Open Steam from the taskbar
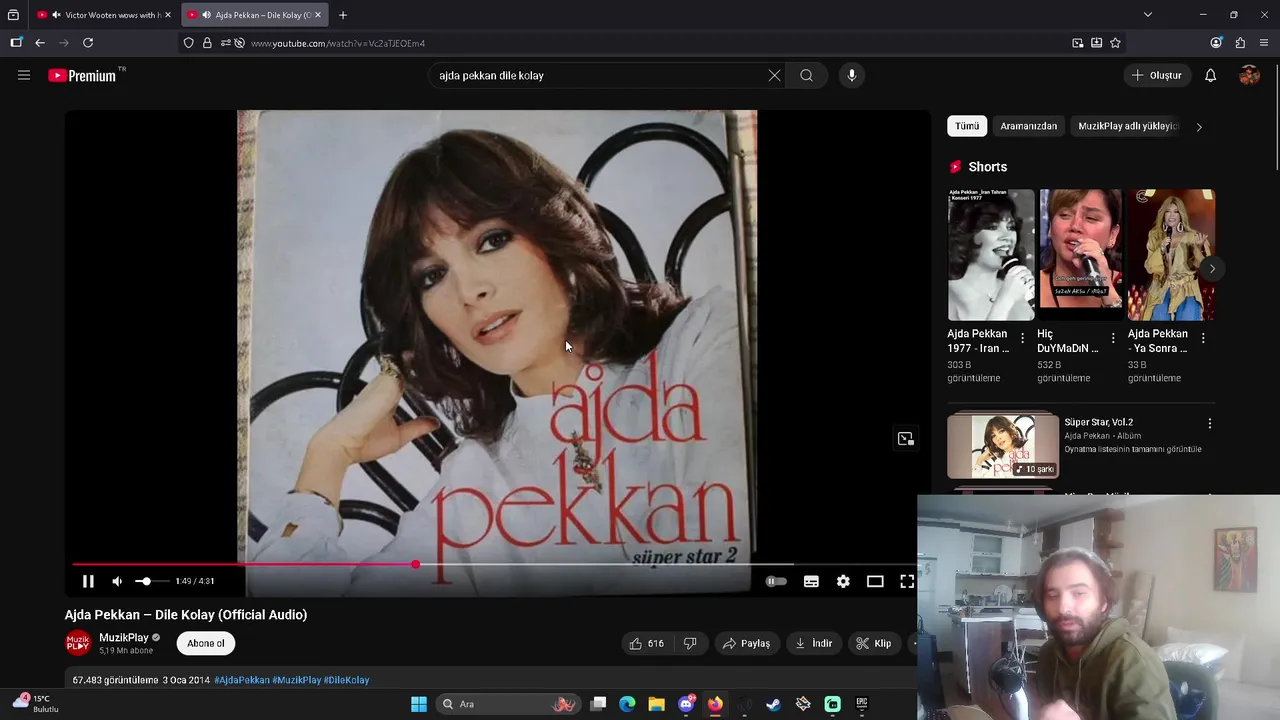The height and width of the screenshot is (720, 1280). [x=773, y=704]
